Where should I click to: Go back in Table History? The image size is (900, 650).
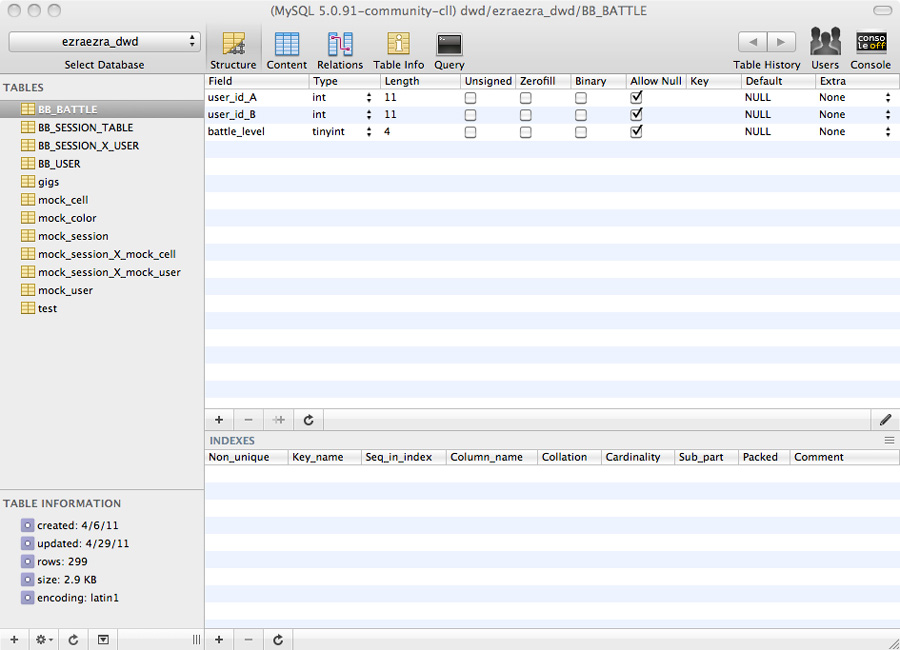click(753, 42)
